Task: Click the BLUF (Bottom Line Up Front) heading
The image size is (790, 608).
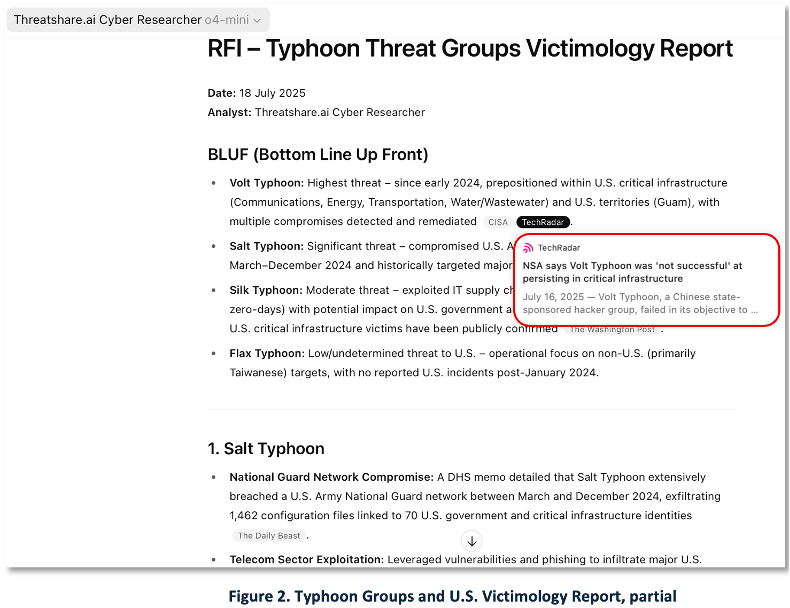Action: point(318,154)
